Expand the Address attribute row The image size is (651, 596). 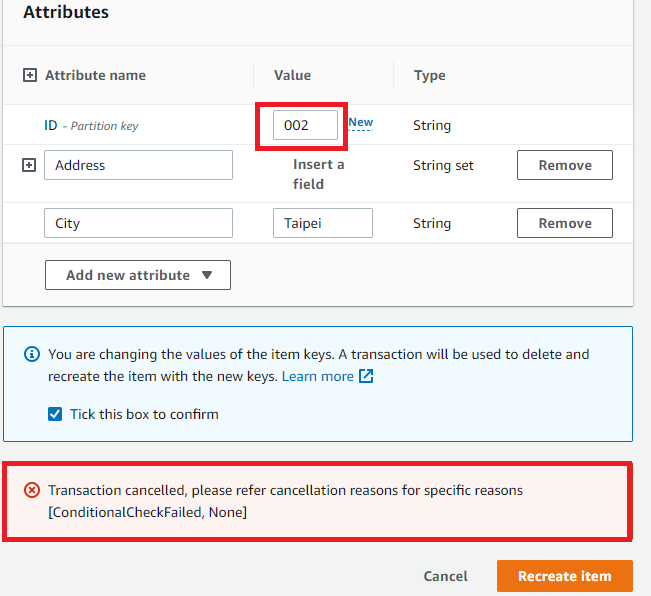pos(29,165)
